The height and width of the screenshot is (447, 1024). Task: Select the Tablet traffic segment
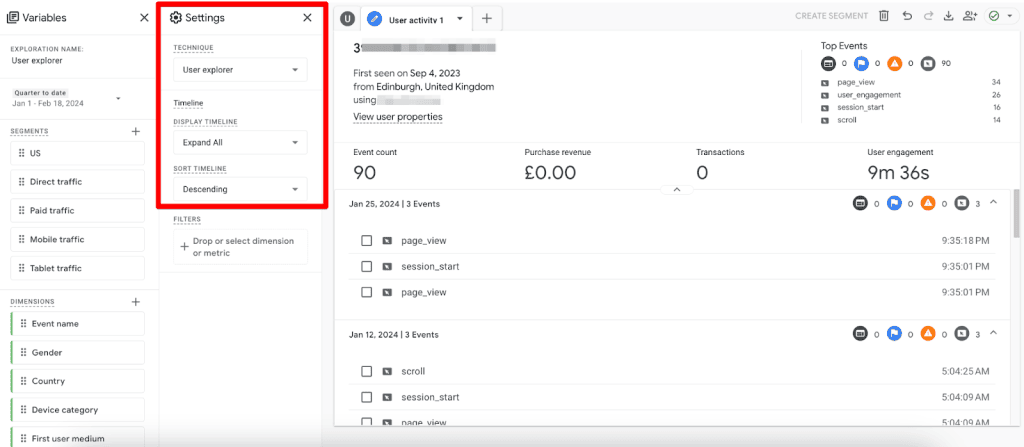pyautogui.click(x=78, y=268)
